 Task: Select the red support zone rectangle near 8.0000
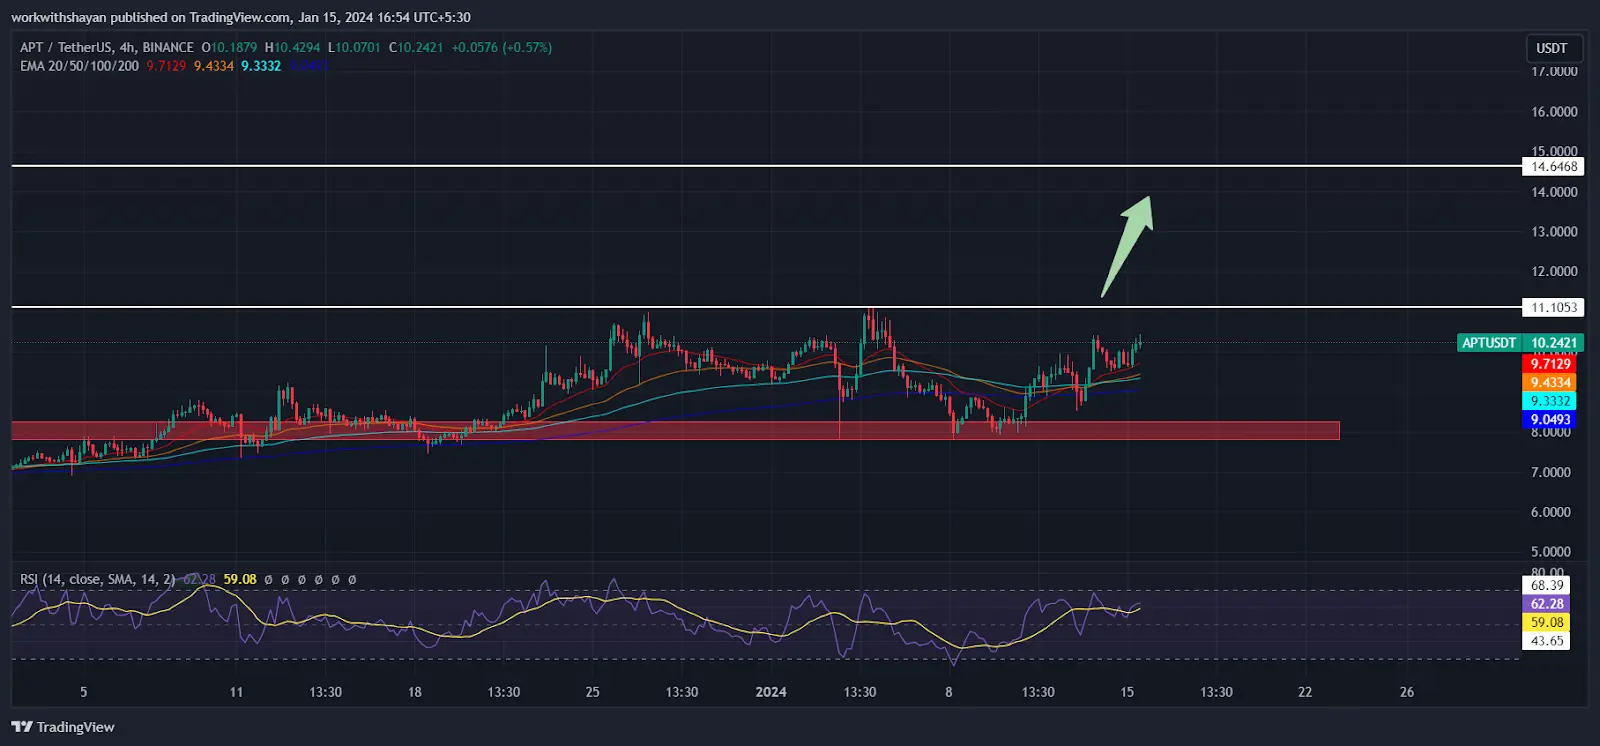point(675,431)
